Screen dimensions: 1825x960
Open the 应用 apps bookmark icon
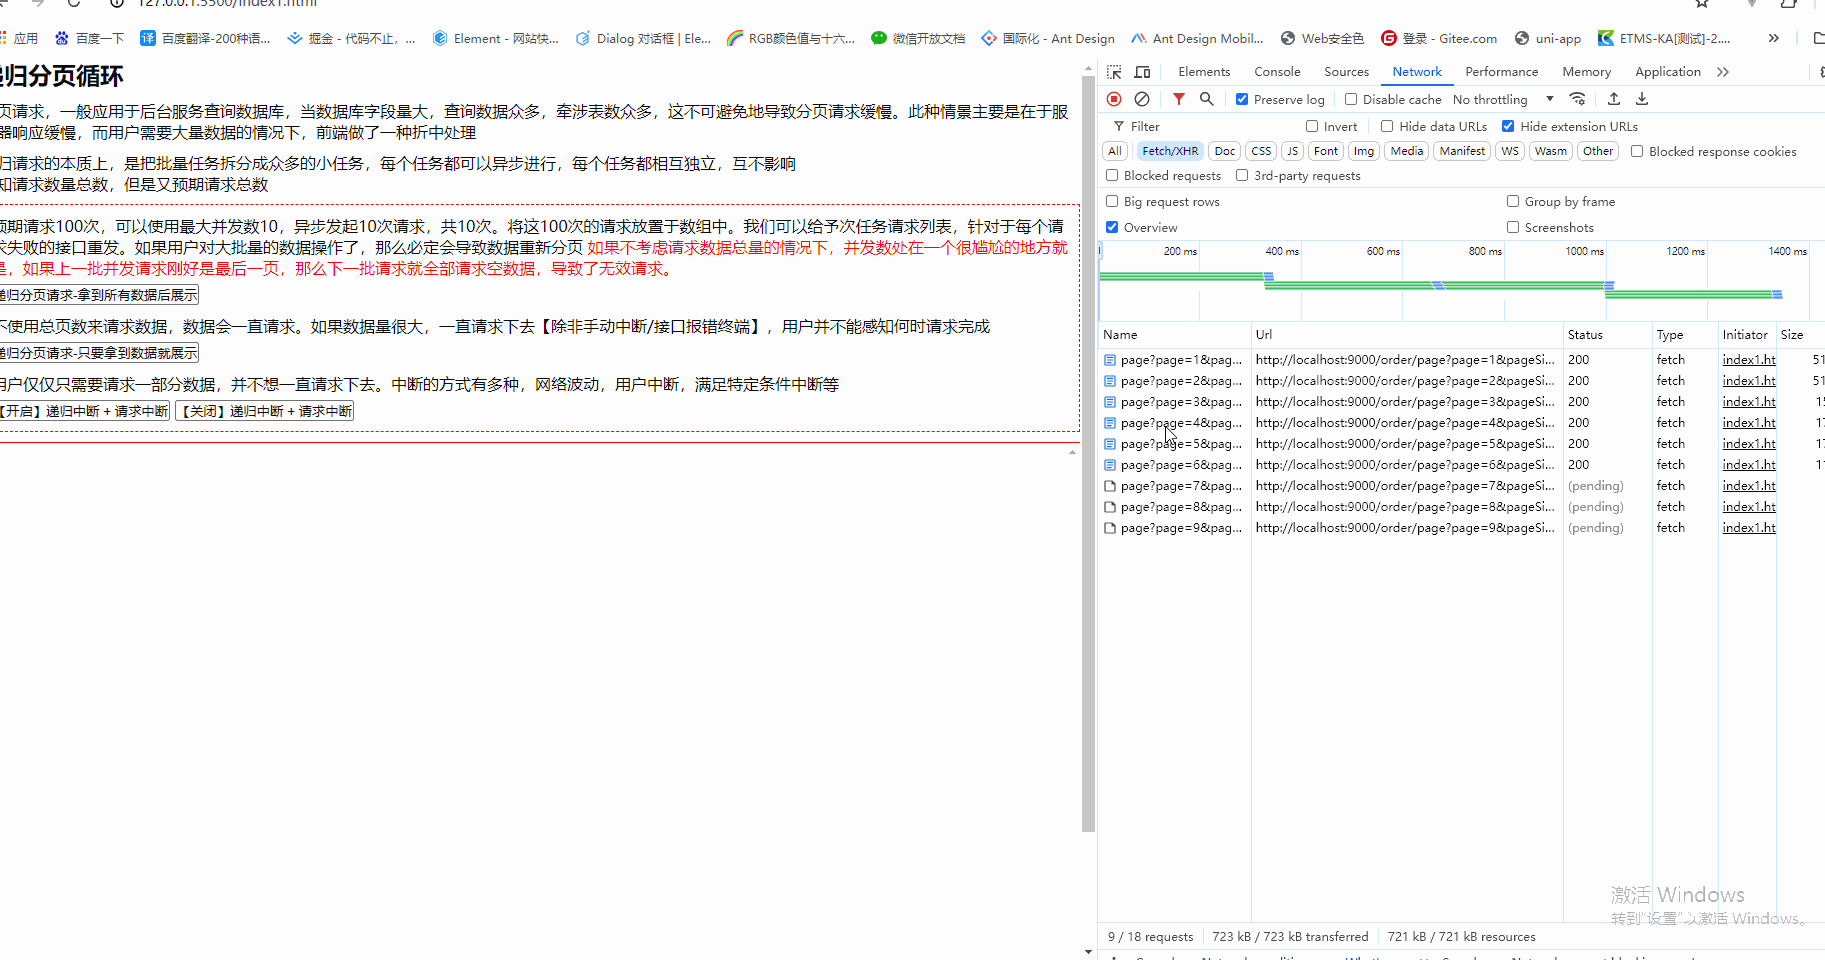[x=18, y=39]
